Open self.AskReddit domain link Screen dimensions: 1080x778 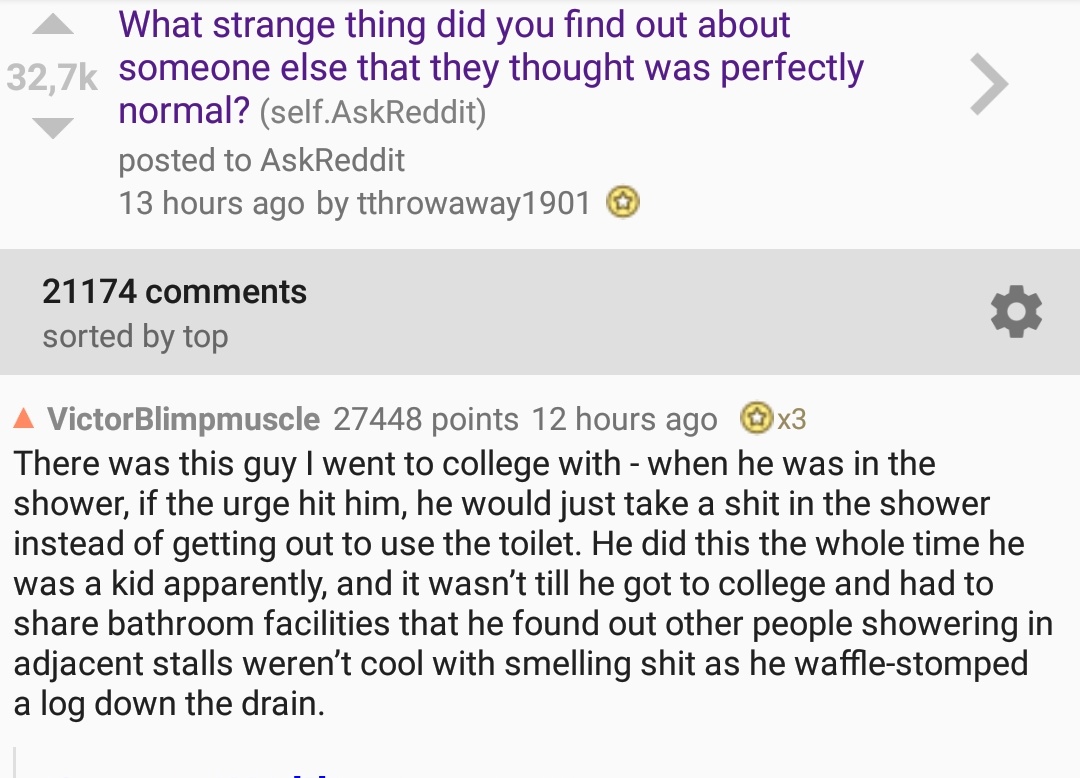pos(373,112)
